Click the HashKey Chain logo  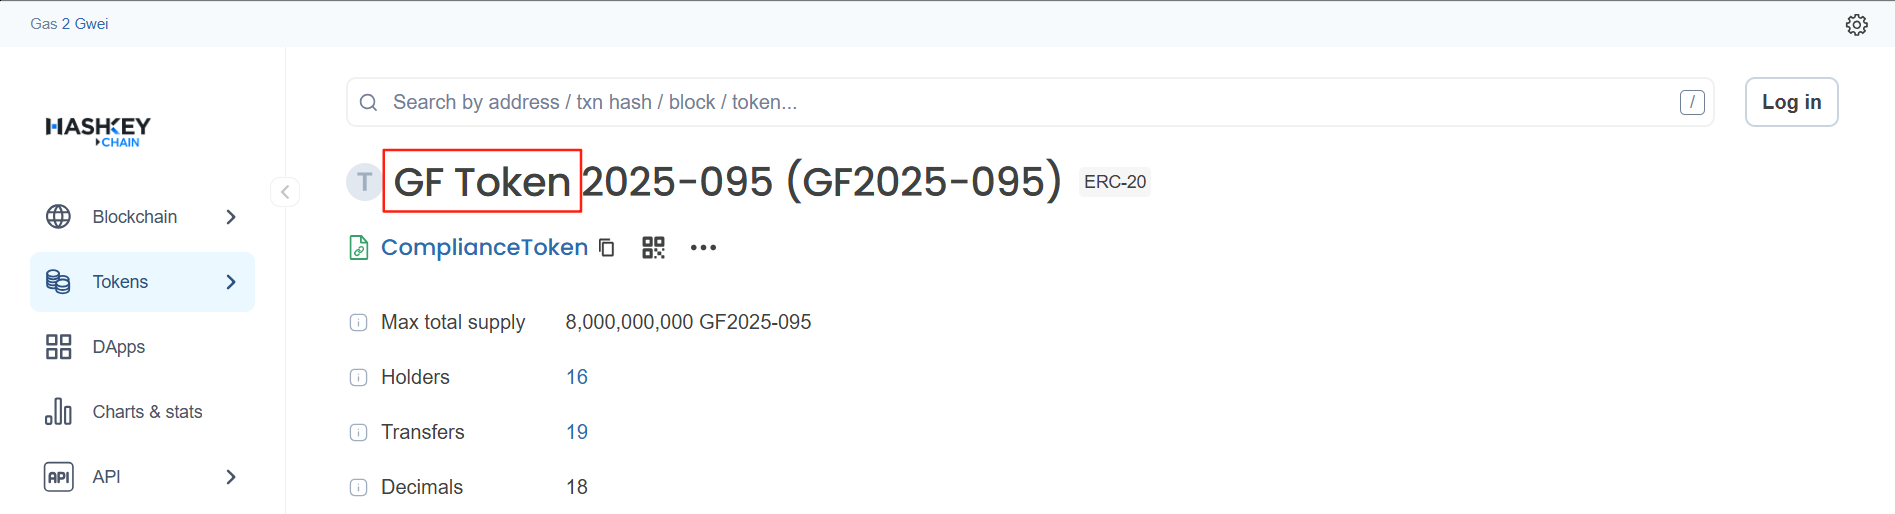pyautogui.click(x=98, y=131)
